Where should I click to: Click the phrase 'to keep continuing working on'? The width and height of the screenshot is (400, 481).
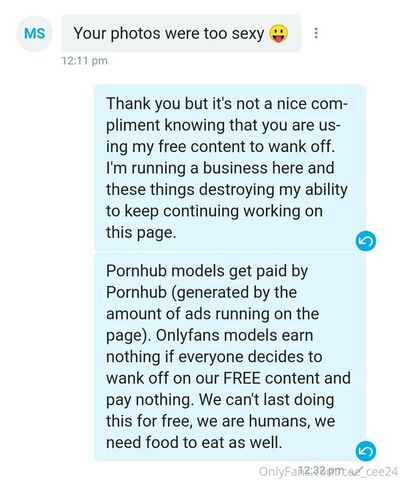point(214,211)
